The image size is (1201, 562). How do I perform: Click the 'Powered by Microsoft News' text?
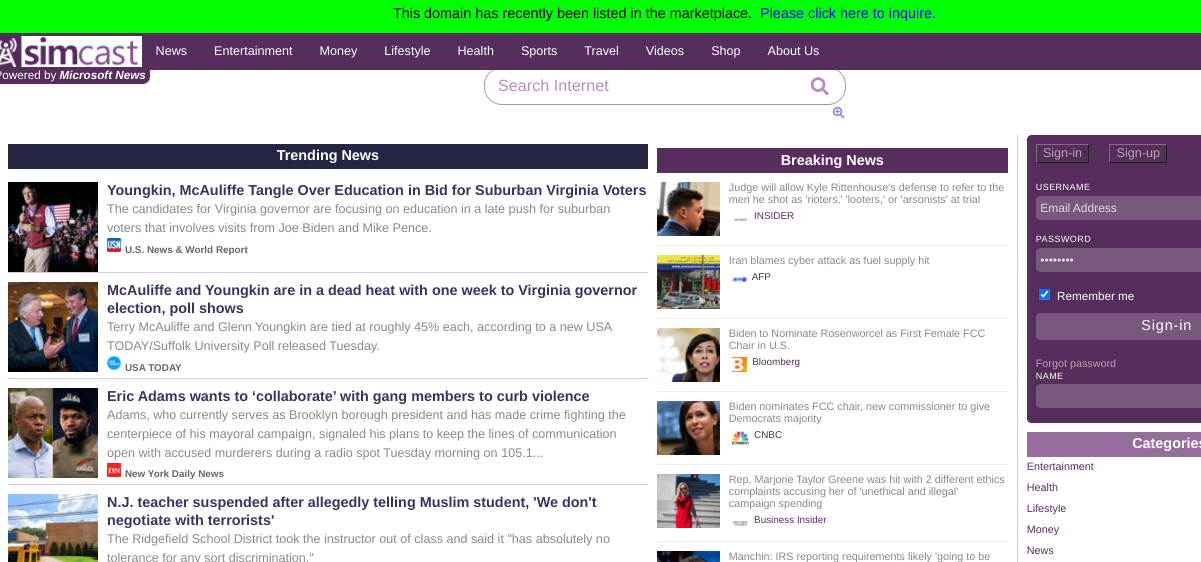pyautogui.click(x=72, y=75)
